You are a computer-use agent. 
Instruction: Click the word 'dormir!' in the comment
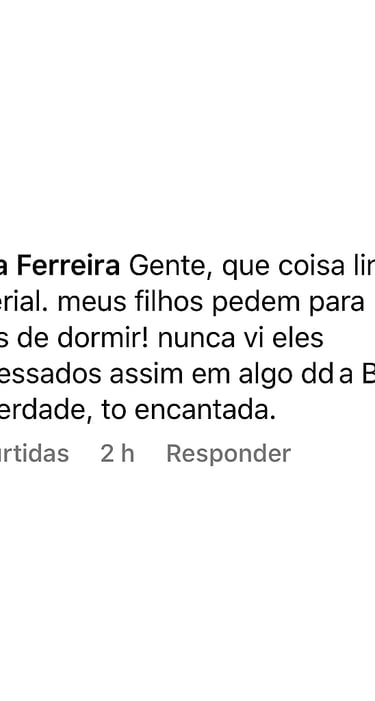tap(119, 338)
